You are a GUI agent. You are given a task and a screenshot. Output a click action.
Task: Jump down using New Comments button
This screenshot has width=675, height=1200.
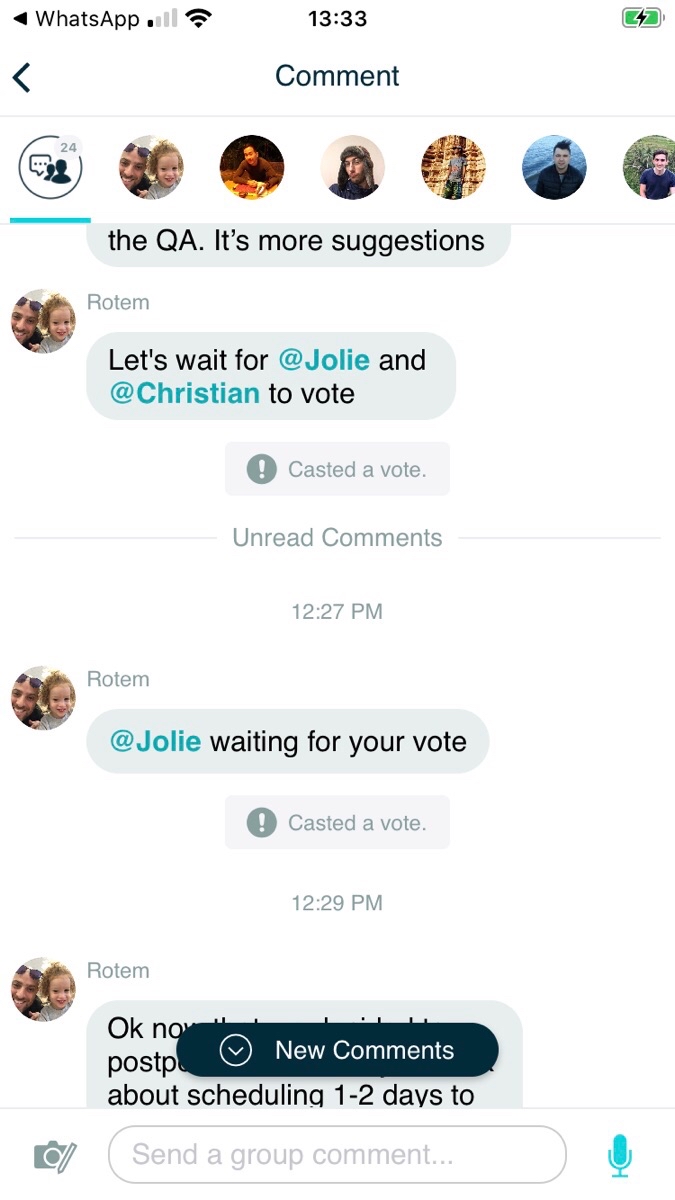(x=337, y=1050)
